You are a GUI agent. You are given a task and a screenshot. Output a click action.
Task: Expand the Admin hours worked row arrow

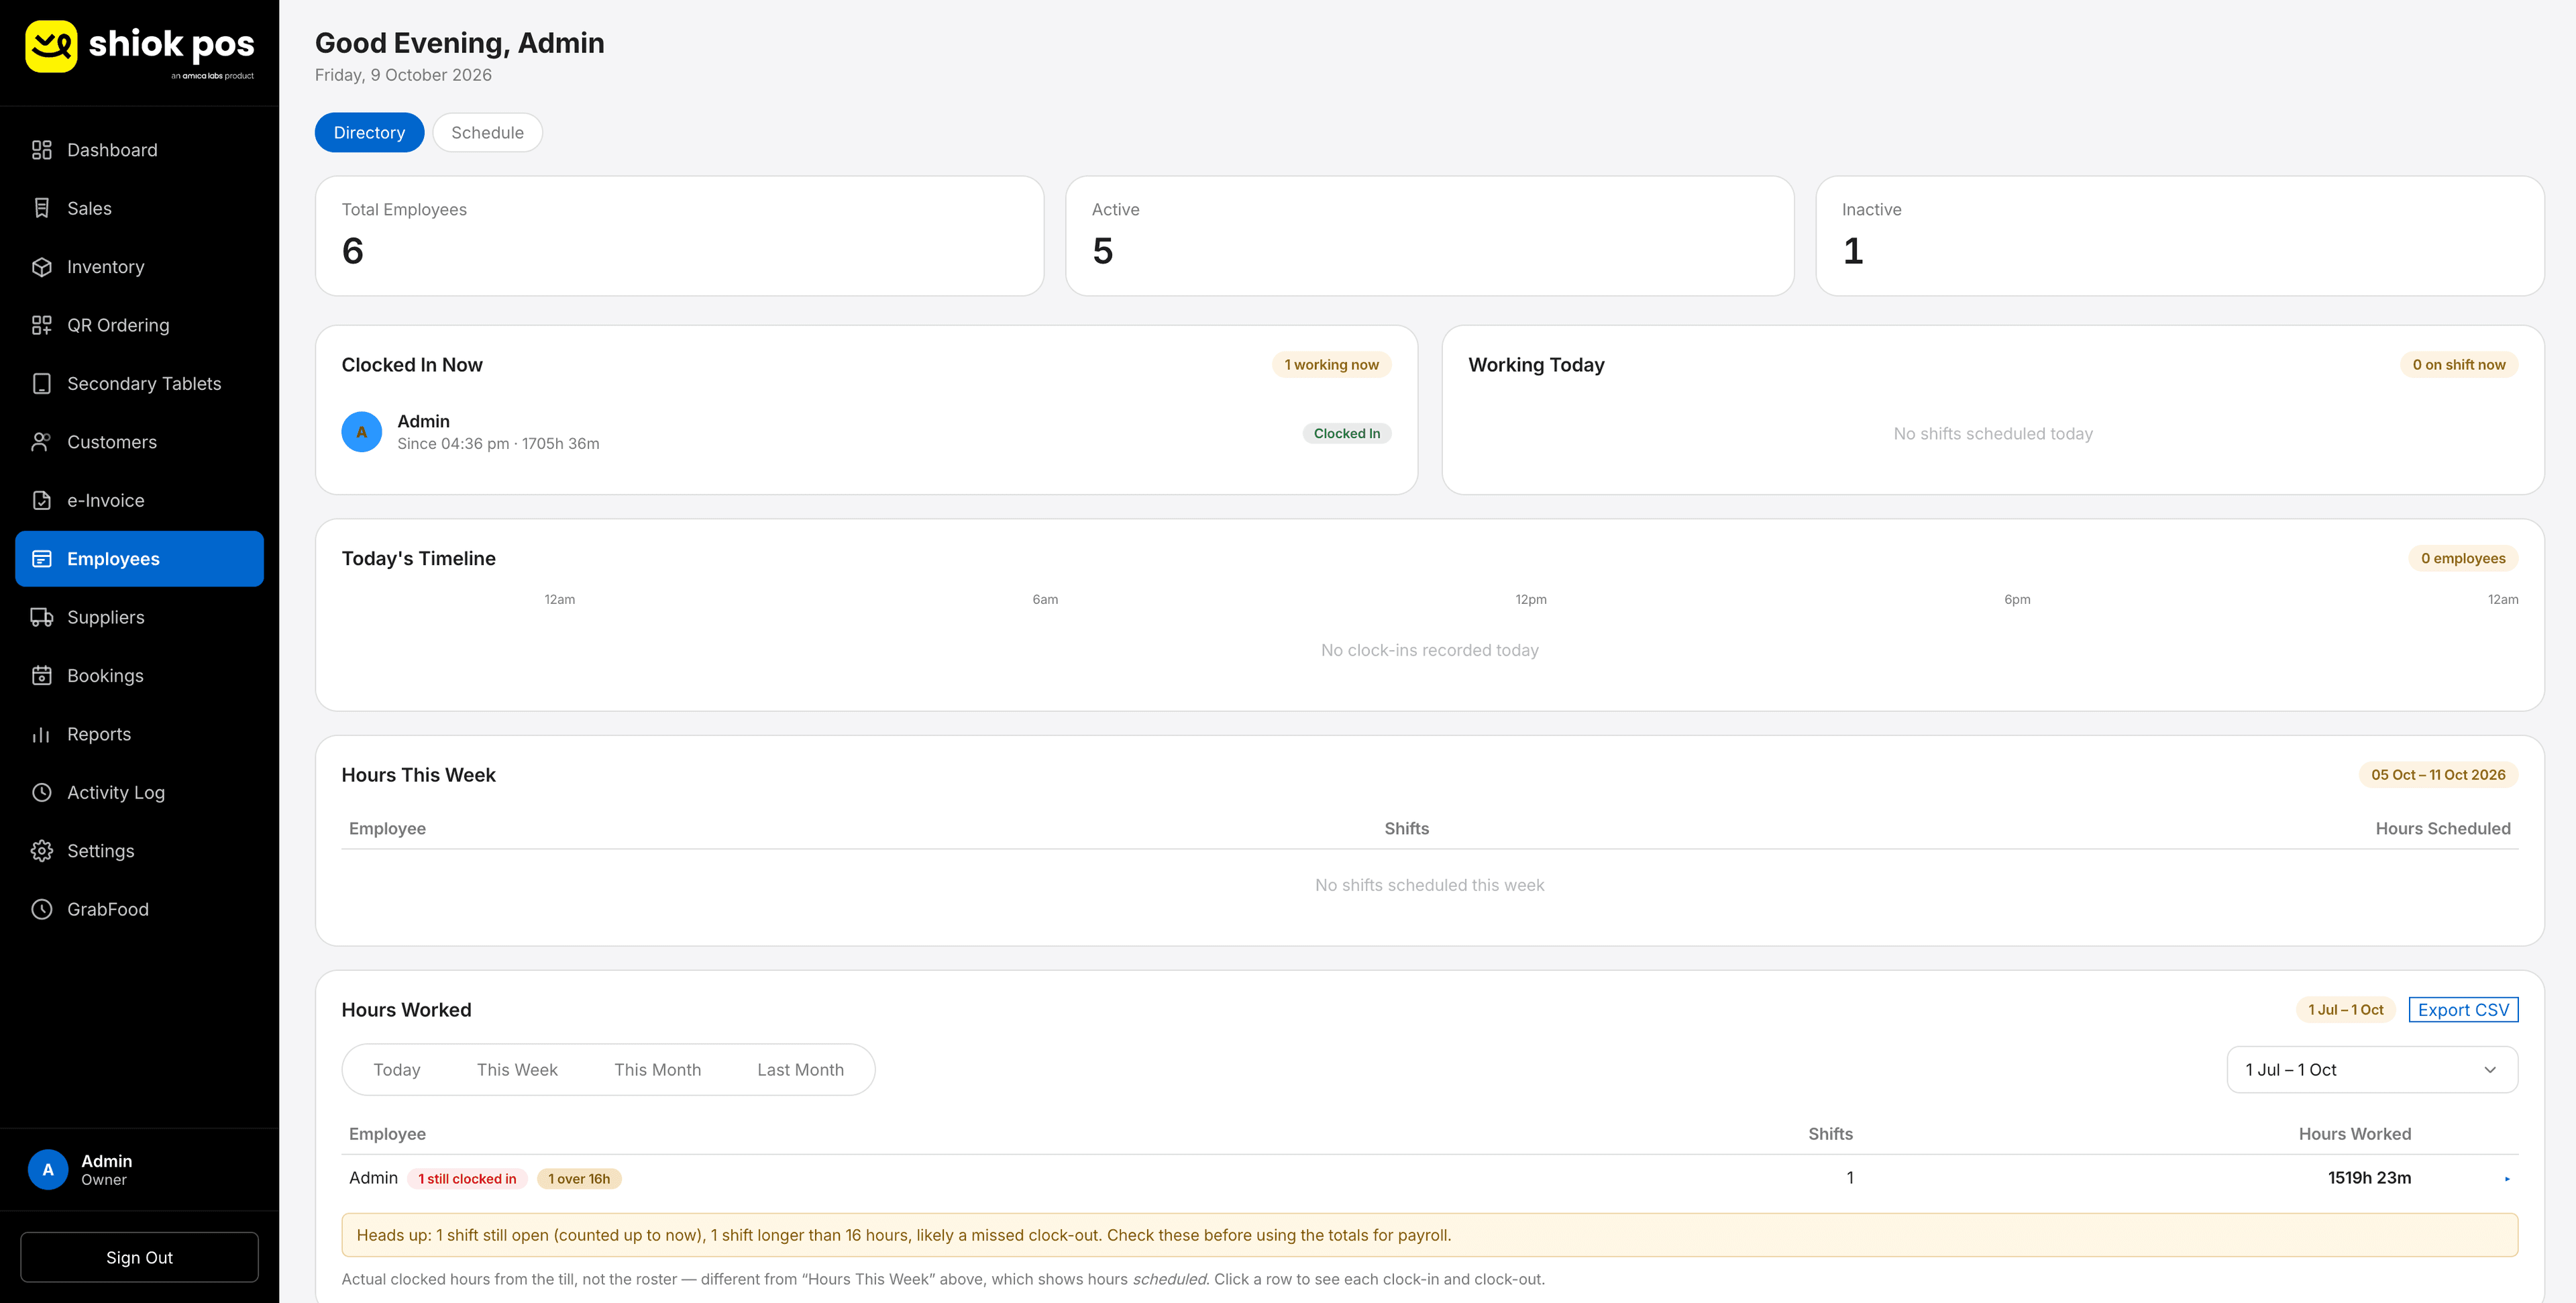(x=2507, y=1179)
